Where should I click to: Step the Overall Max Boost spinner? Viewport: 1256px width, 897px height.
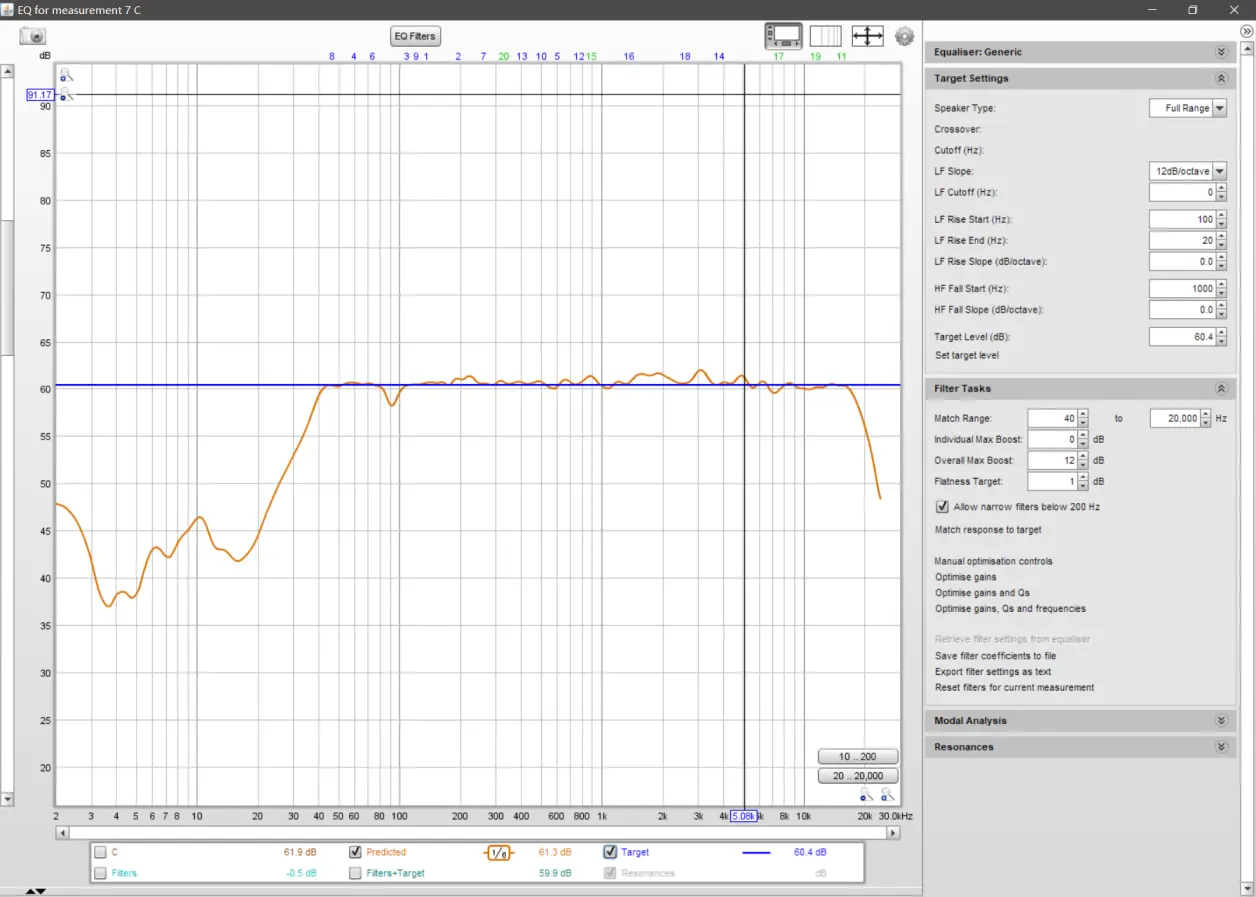(x=1083, y=461)
